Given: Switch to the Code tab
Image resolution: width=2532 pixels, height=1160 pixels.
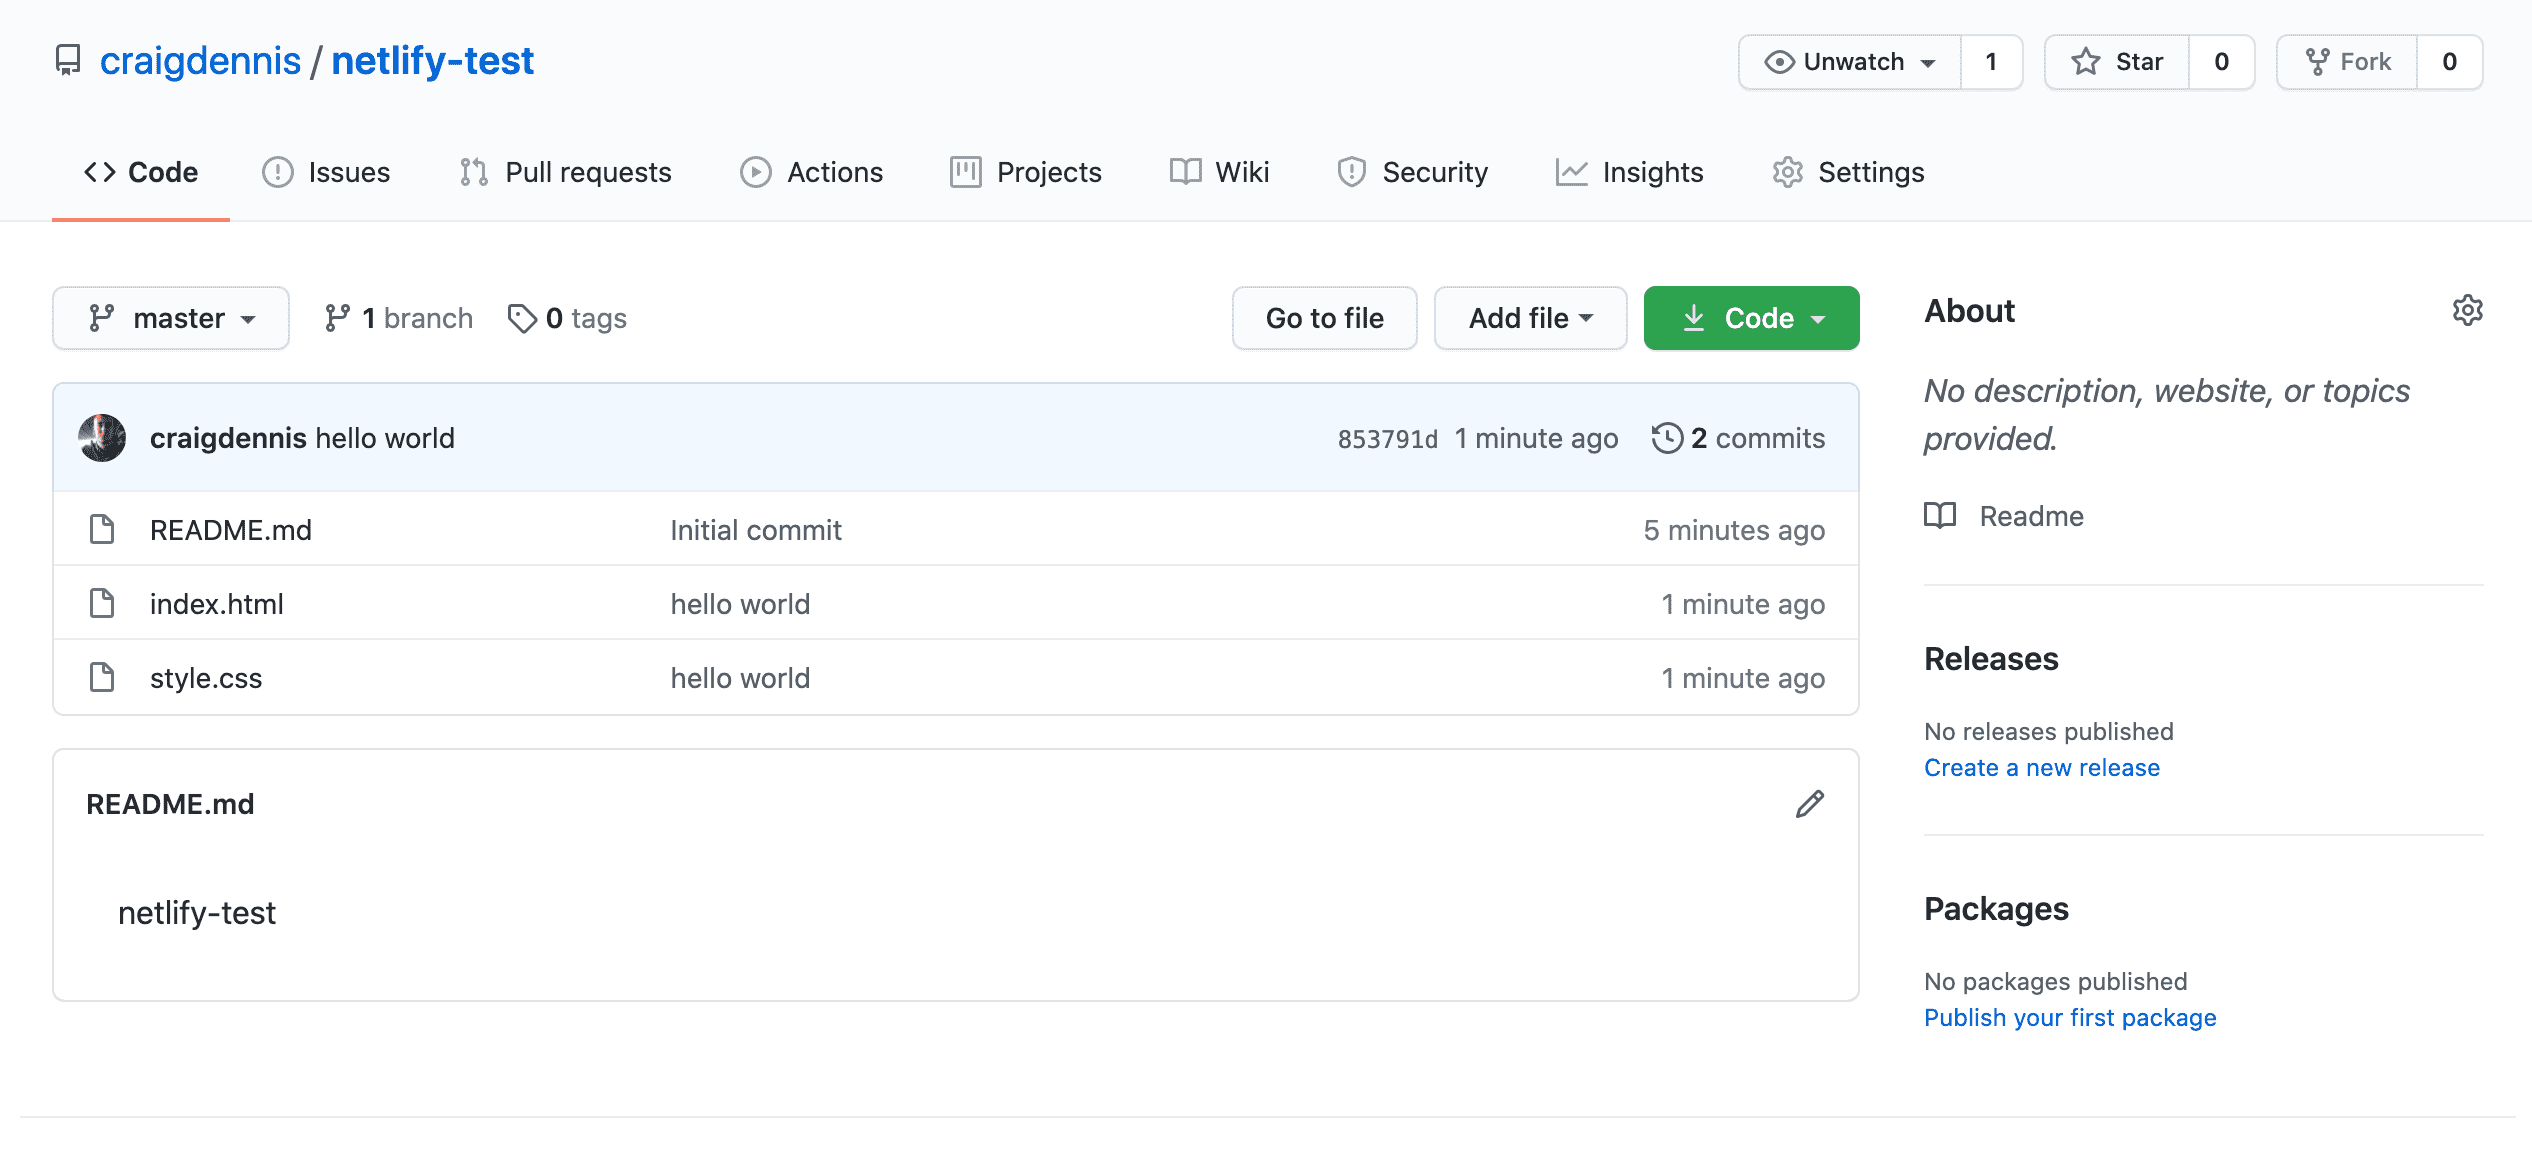Looking at the screenshot, I should (x=141, y=172).
